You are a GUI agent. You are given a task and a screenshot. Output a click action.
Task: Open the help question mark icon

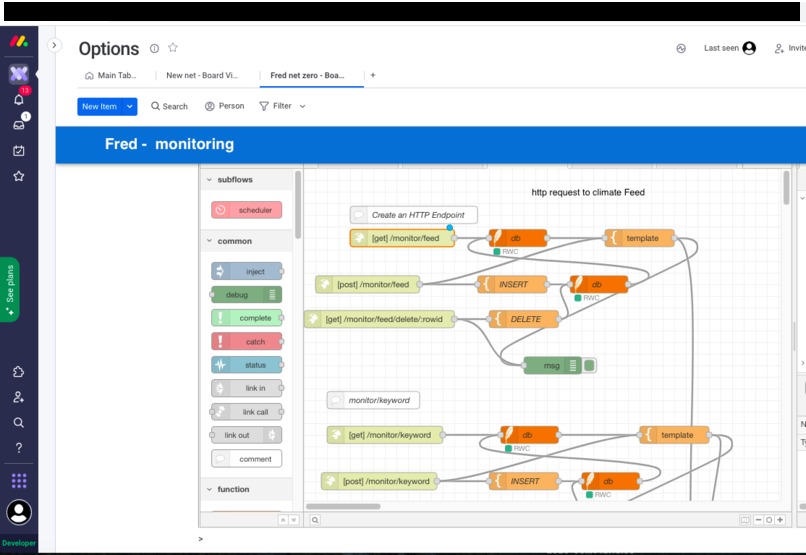click(19, 448)
